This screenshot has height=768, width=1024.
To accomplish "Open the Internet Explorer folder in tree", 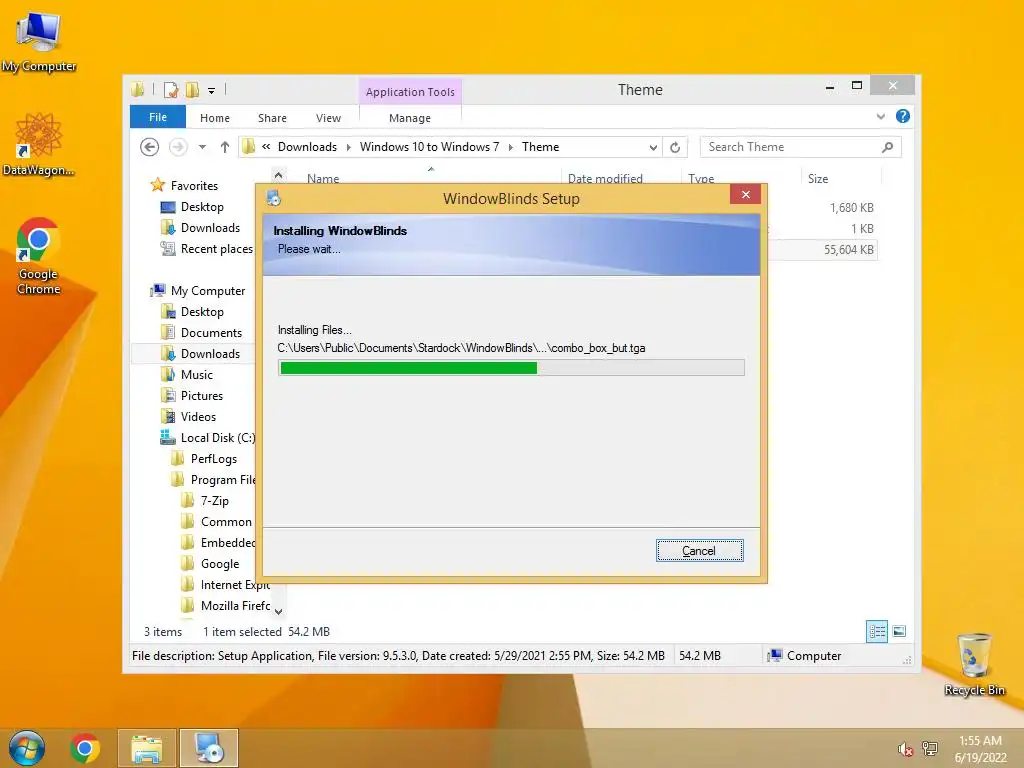I will pos(234,584).
